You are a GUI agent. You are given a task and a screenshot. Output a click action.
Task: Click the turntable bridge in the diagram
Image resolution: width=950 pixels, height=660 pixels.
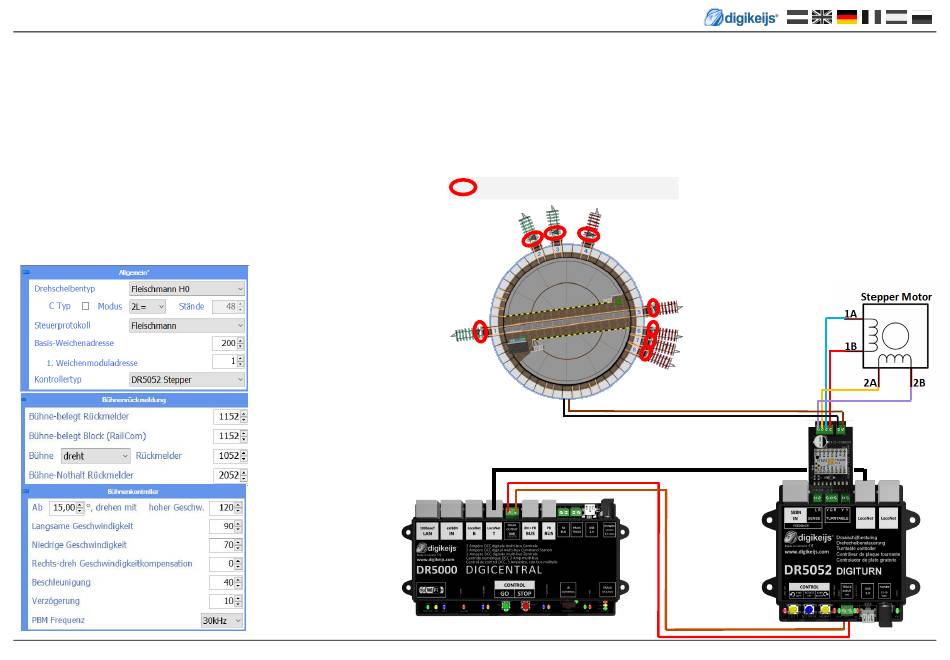click(567, 321)
